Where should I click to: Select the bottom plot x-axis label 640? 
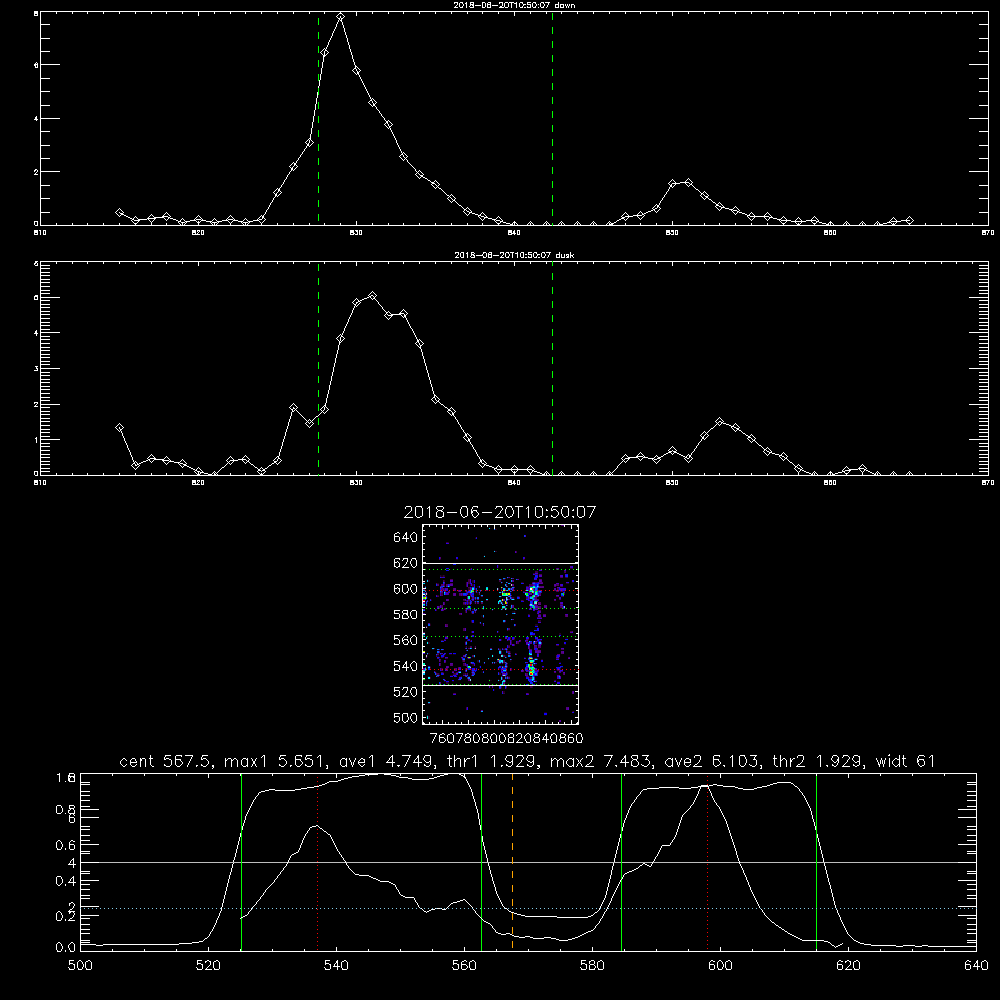click(x=976, y=966)
